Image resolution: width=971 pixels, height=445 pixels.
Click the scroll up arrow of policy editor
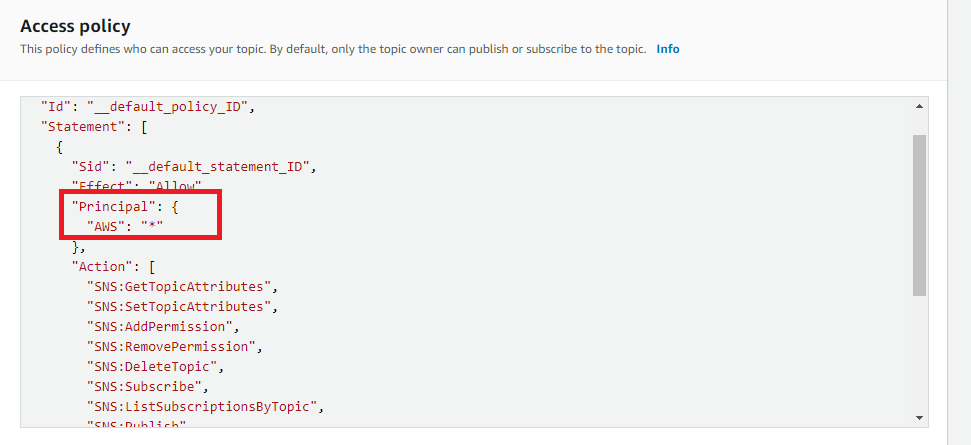[x=918, y=106]
